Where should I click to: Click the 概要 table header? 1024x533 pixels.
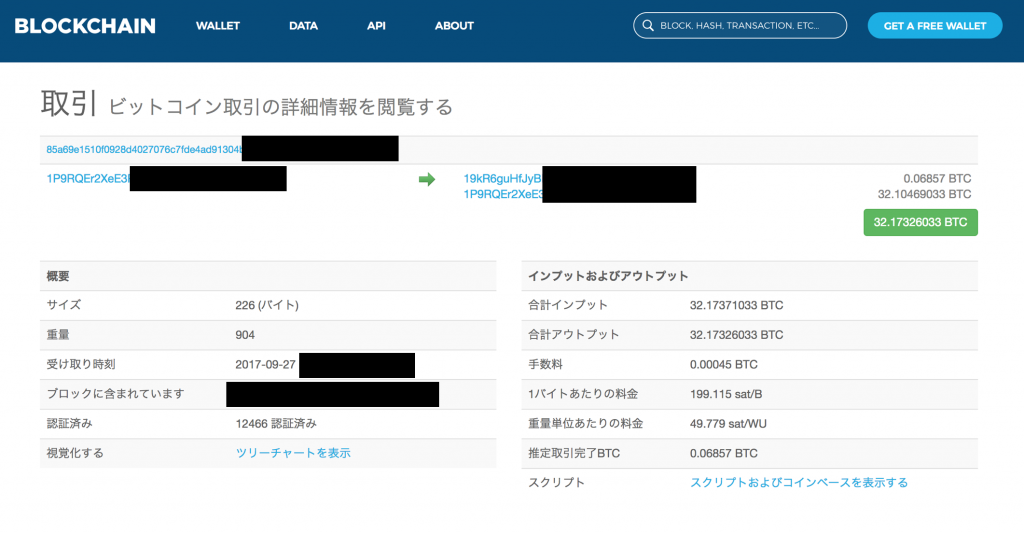[x=58, y=275]
